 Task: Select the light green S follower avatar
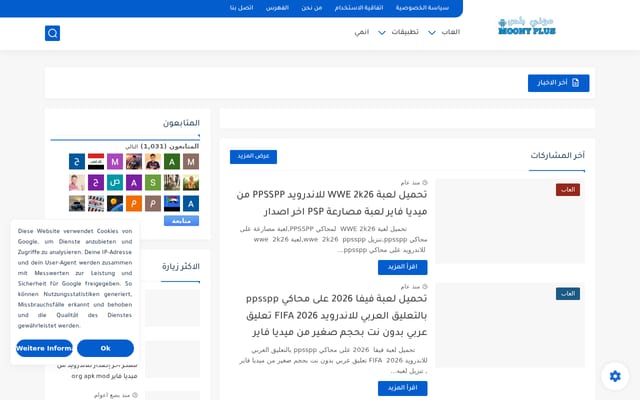[x=153, y=183]
